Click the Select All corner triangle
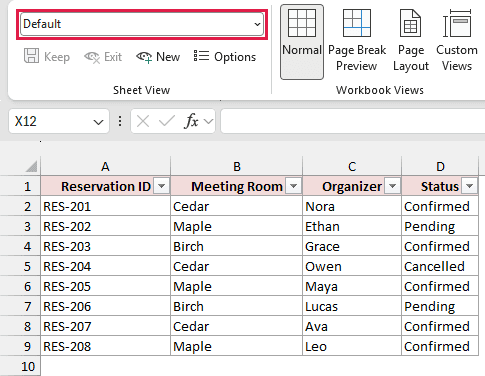Viewport: 485px width, 376px height. 31,166
